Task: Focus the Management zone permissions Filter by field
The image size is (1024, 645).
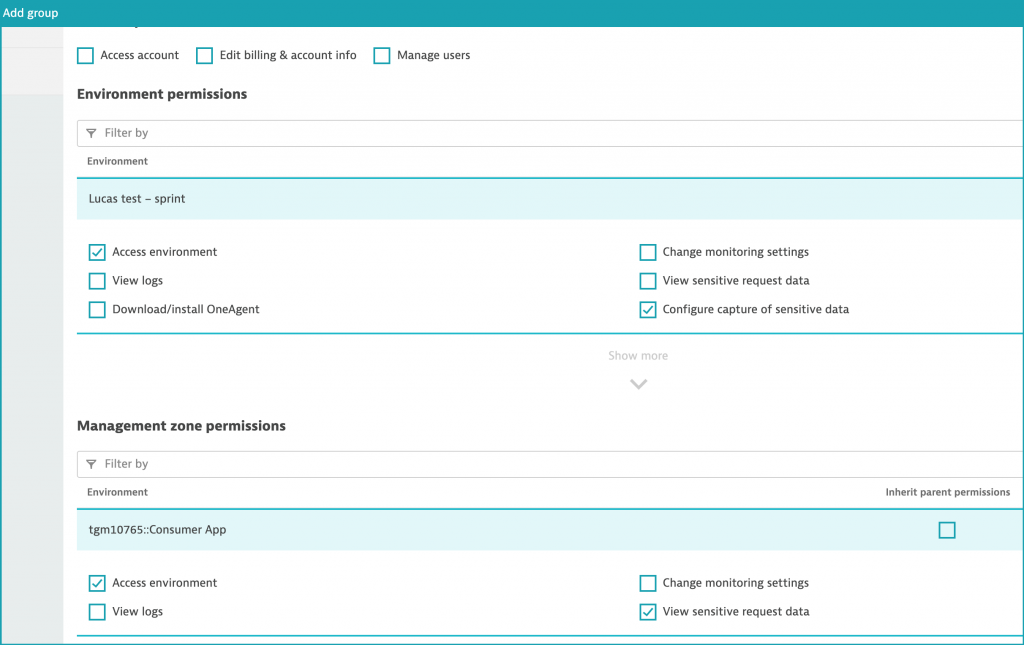Action: click(550, 464)
